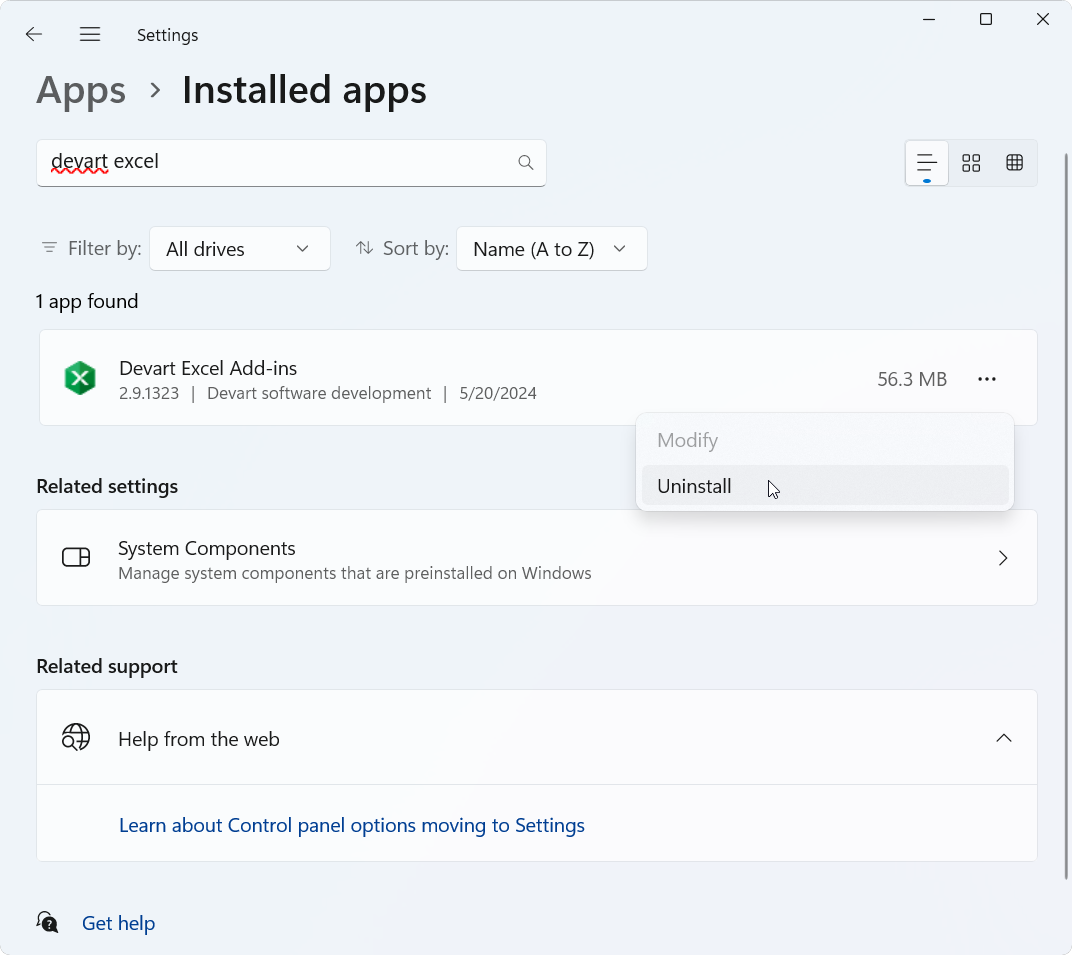Viewport: 1072px width, 955px height.
Task: Choose Modify from the context menu
Action: tap(825, 440)
